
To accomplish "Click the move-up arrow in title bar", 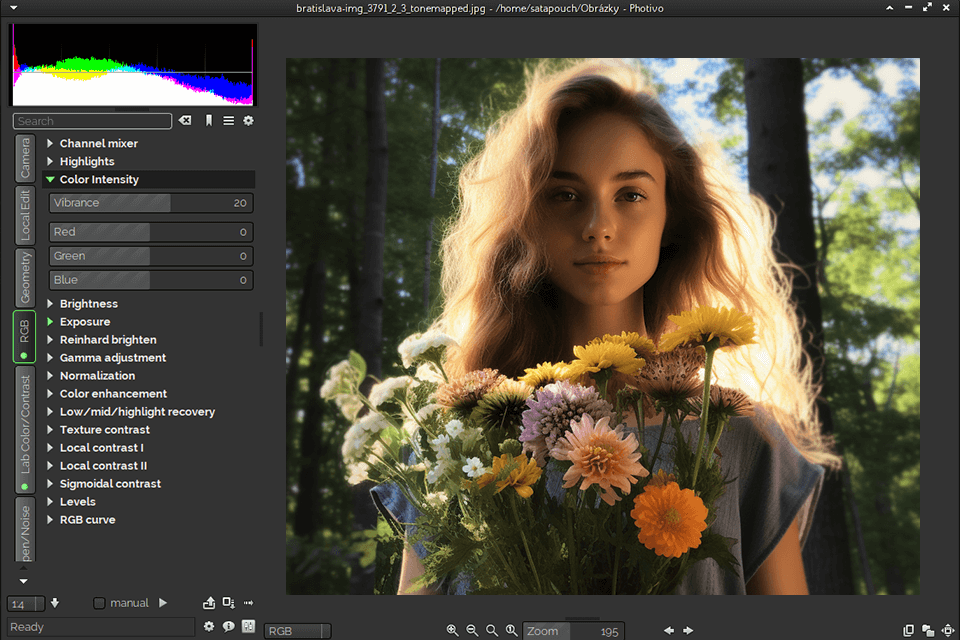I will coord(890,7).
